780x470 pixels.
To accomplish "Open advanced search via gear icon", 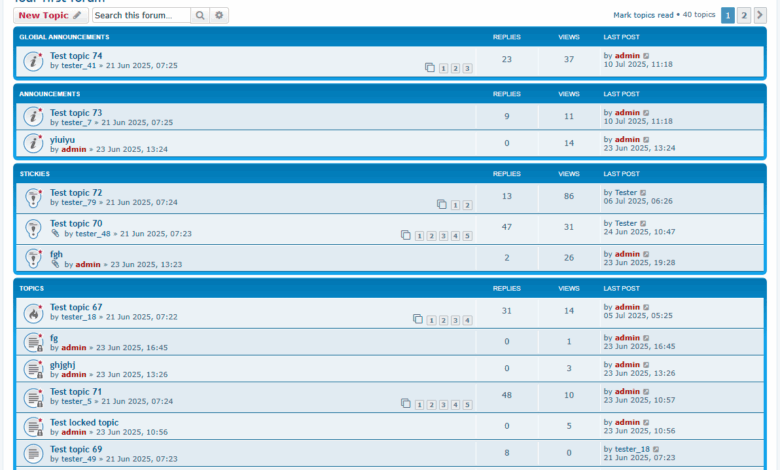I will click(220, 16).
